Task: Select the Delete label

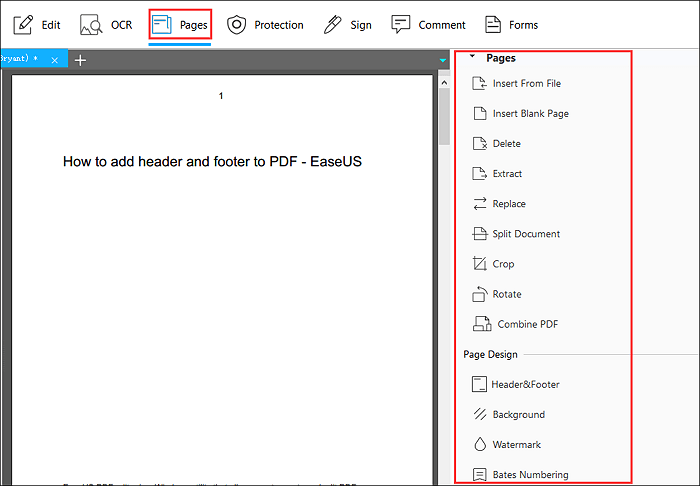Action: (x=507, y=144)
